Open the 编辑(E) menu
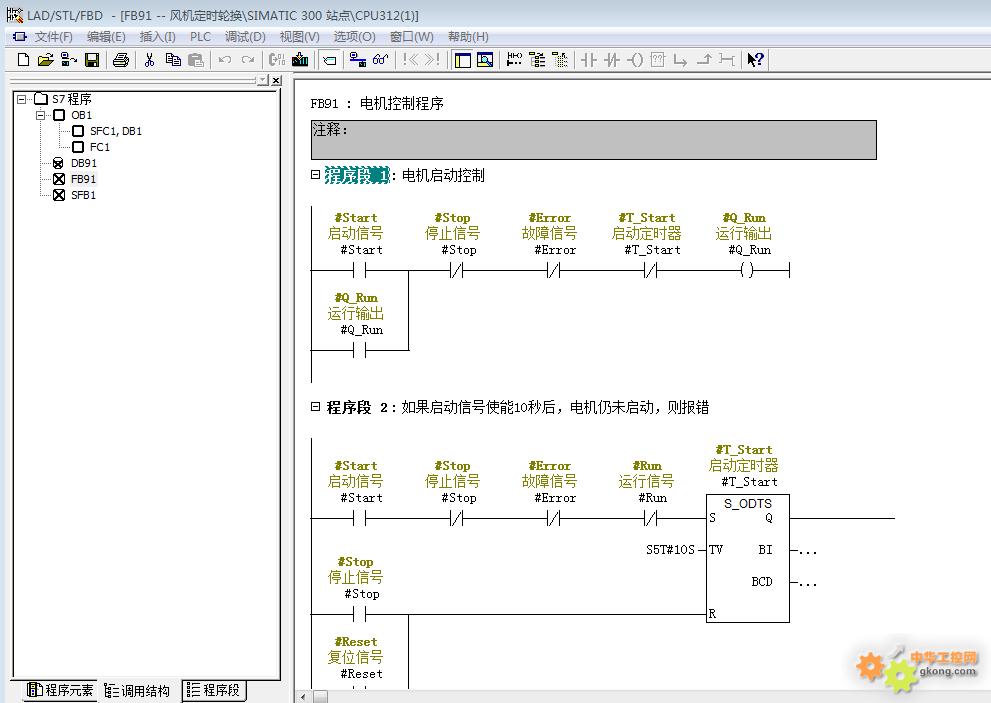This screenshot has height=703, width=991. tap(106, 37)
